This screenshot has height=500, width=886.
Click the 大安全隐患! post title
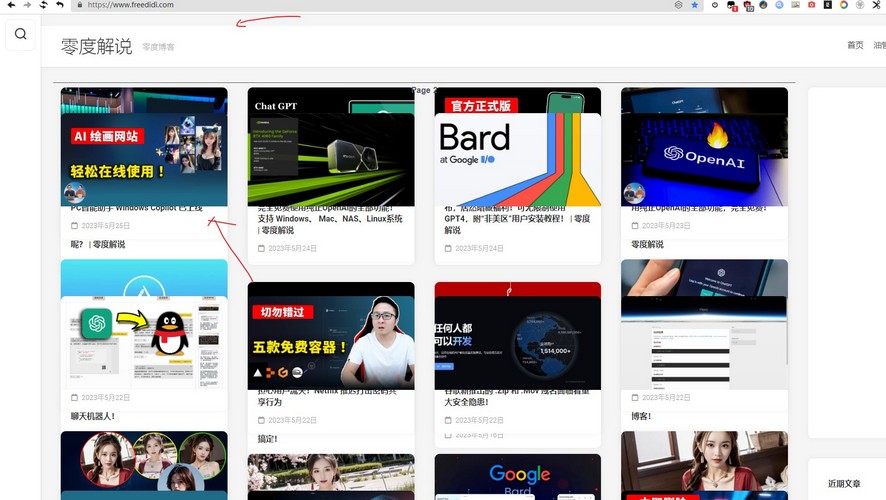pyautogui.click(x=466, y=402)
